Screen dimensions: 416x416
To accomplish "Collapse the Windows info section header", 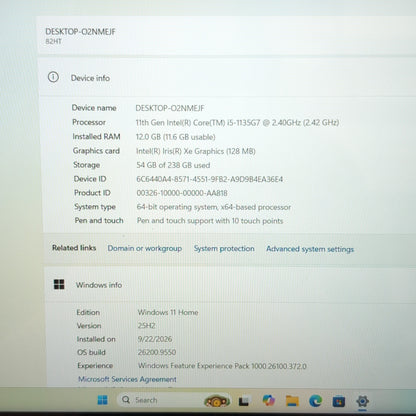I will pos(230,285).
